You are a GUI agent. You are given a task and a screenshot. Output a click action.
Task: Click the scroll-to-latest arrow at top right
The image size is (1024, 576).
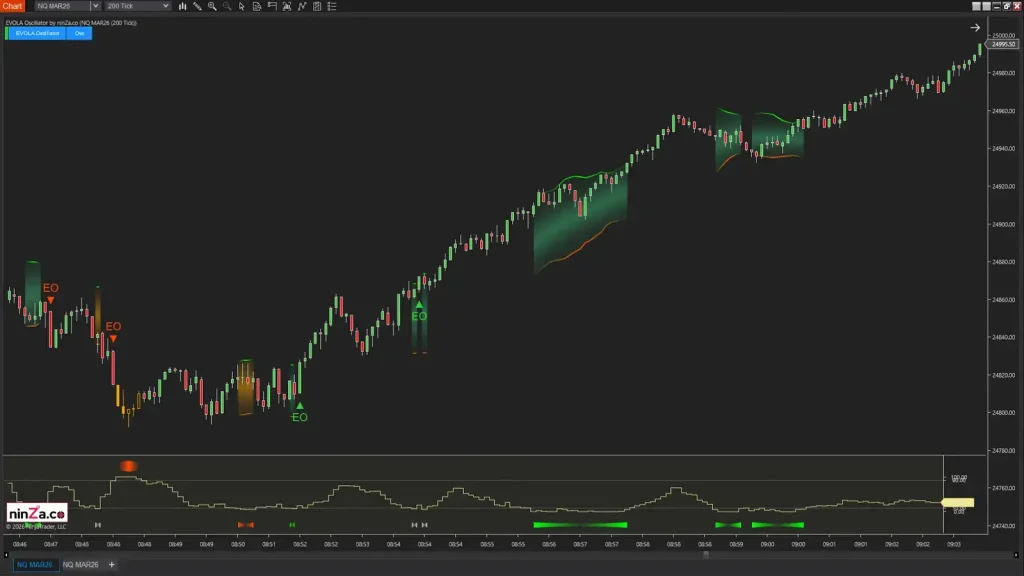point(975,28)
